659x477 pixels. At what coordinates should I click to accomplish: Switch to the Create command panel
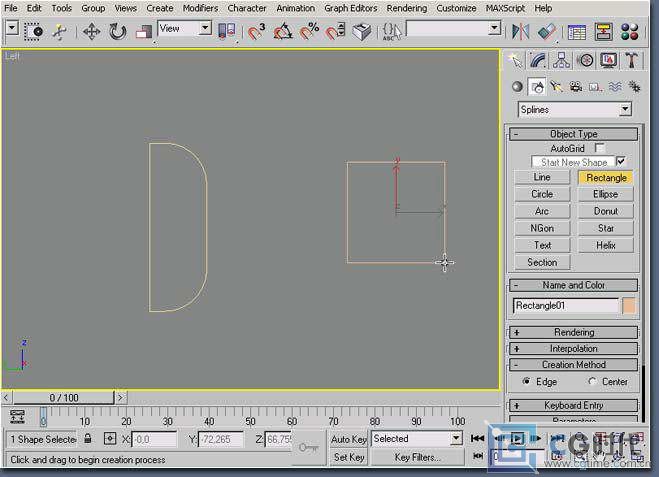[515, 61]
